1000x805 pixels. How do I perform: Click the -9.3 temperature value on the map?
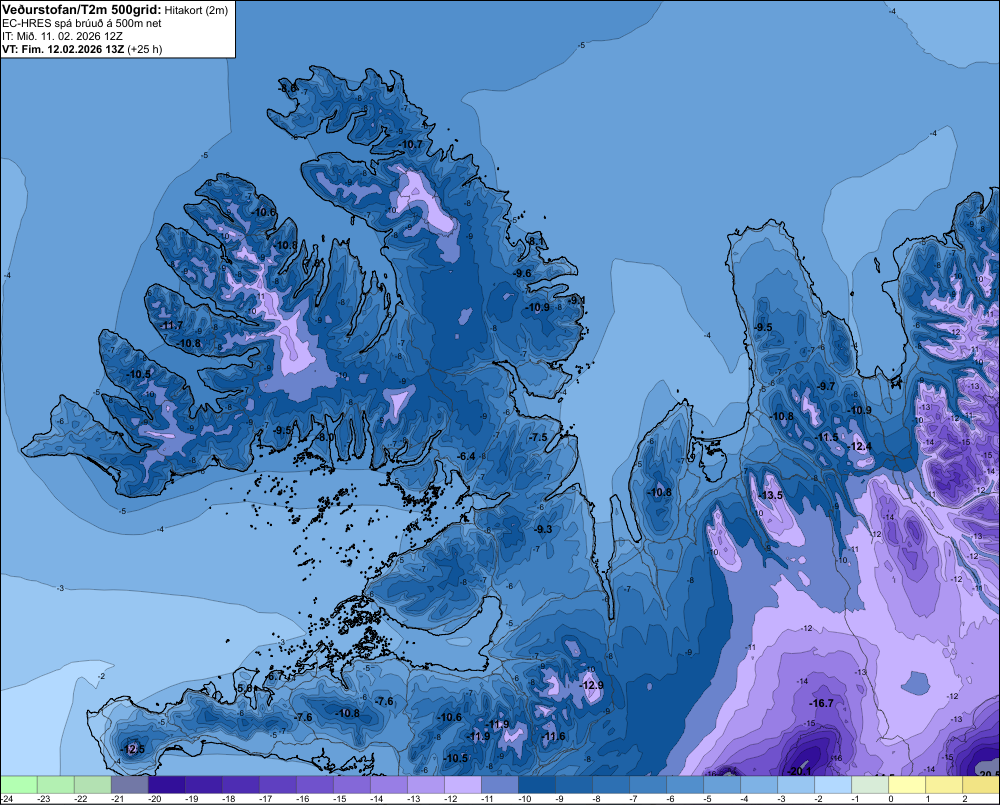click(543, 529)
